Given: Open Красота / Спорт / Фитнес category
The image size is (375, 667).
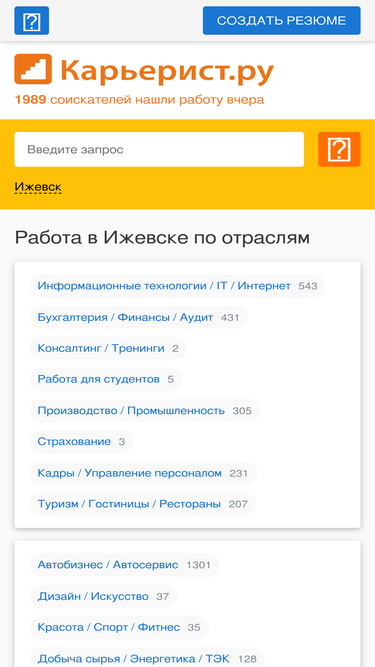Looking at the screenshot, I should [119, 627].
